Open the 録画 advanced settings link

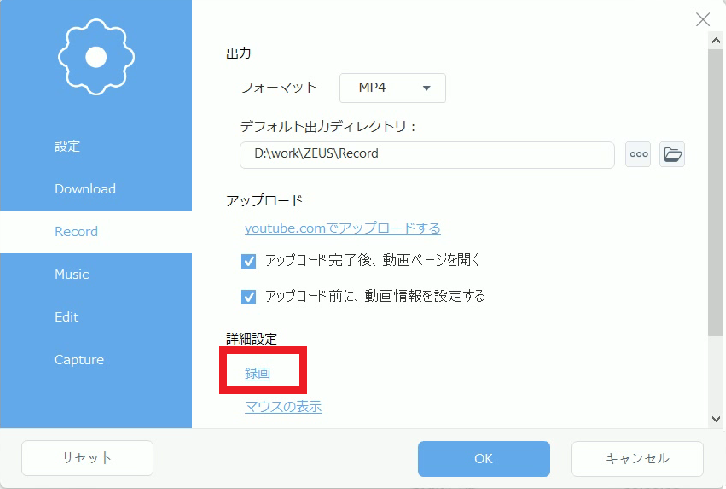click(x=258, y=373)
